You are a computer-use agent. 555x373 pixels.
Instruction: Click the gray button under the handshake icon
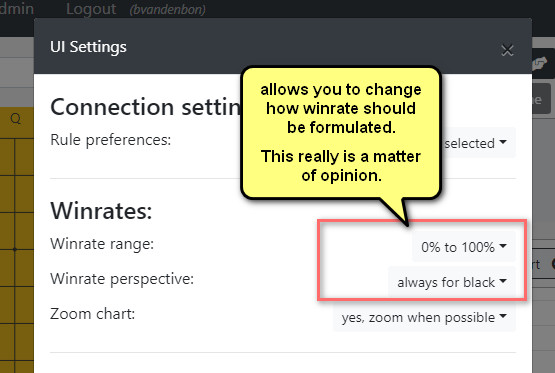click(541, 98)
